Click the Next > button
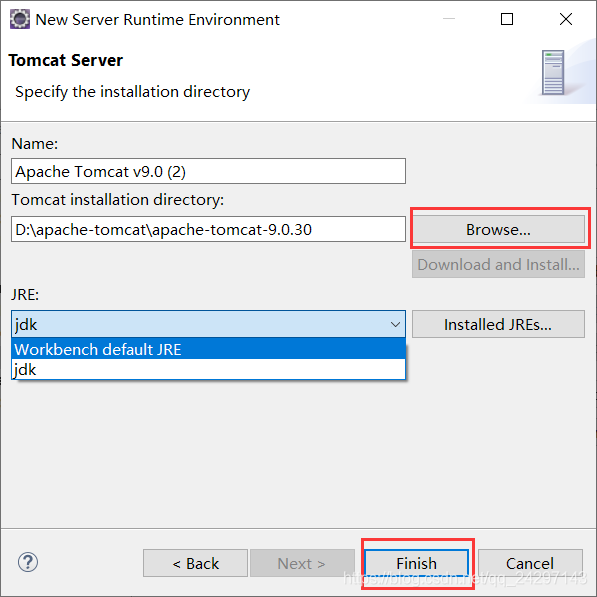Screen dimensions: 597x597 point(302,563)
